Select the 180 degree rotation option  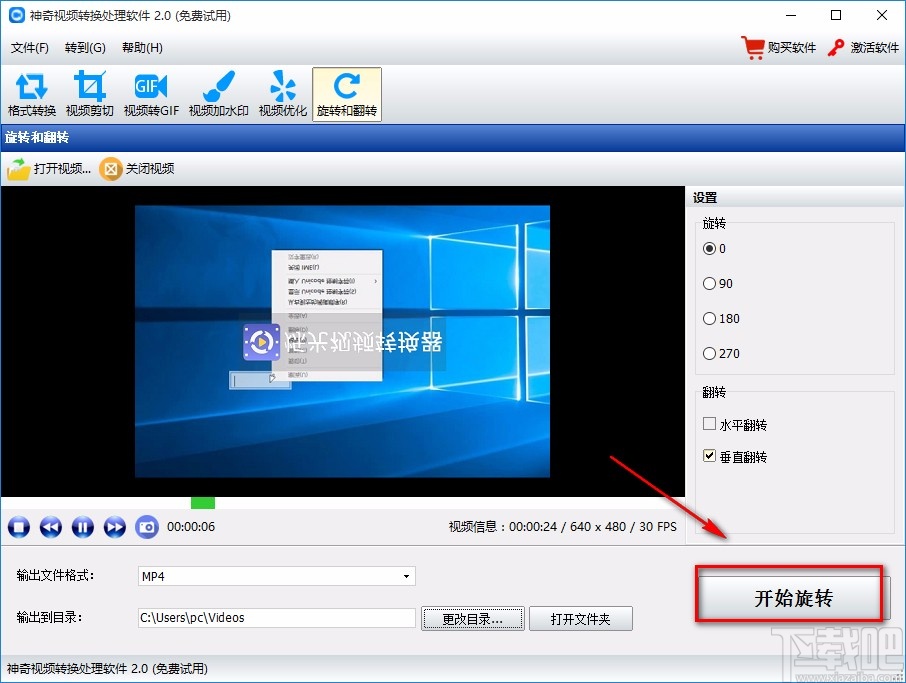click(709, 318)
